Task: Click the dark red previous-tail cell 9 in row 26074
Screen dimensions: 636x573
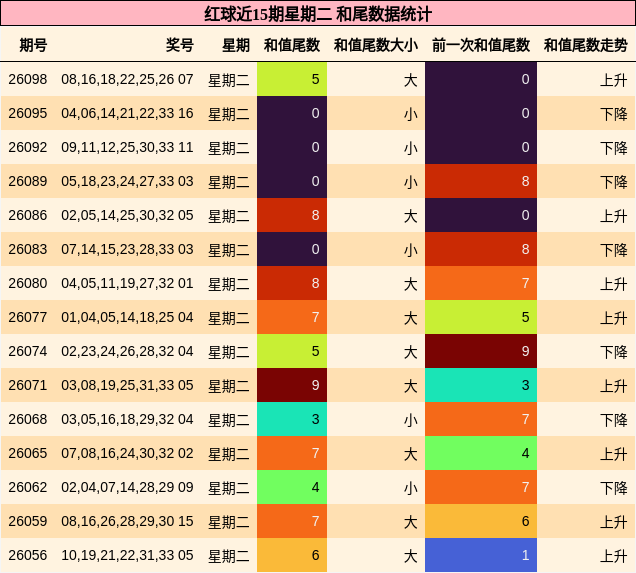Action: point(481,351)
